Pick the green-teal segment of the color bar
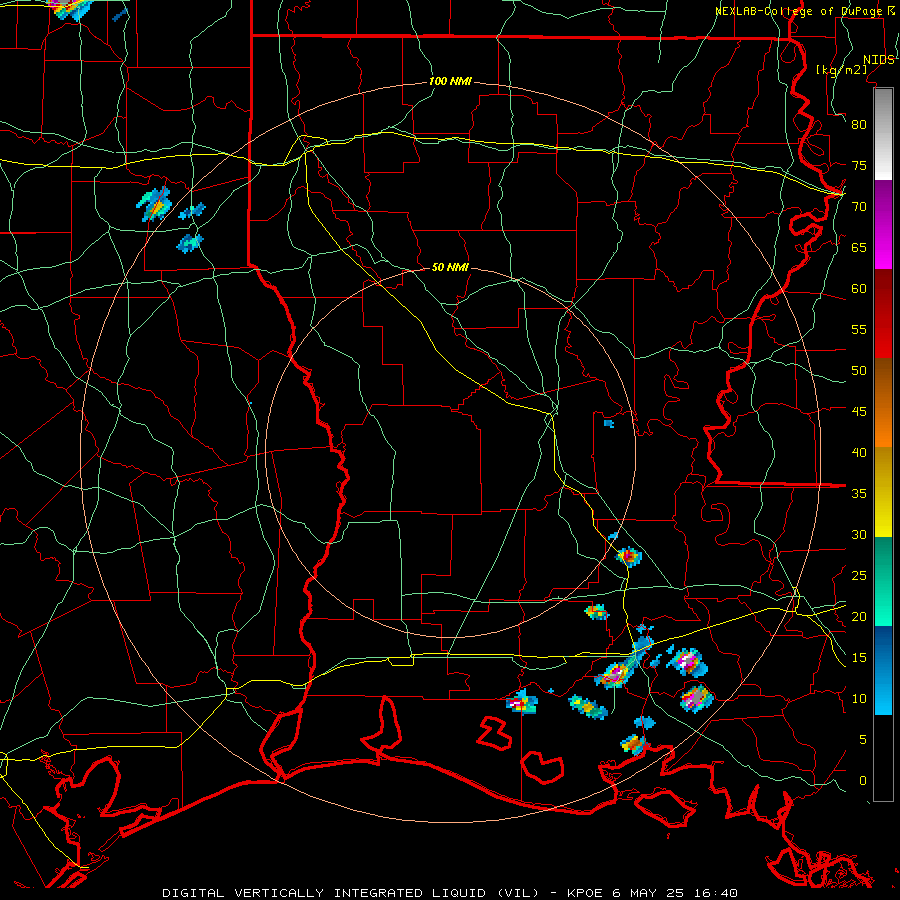The width and height of the screenshot is (900, 900). click(883, 581)
